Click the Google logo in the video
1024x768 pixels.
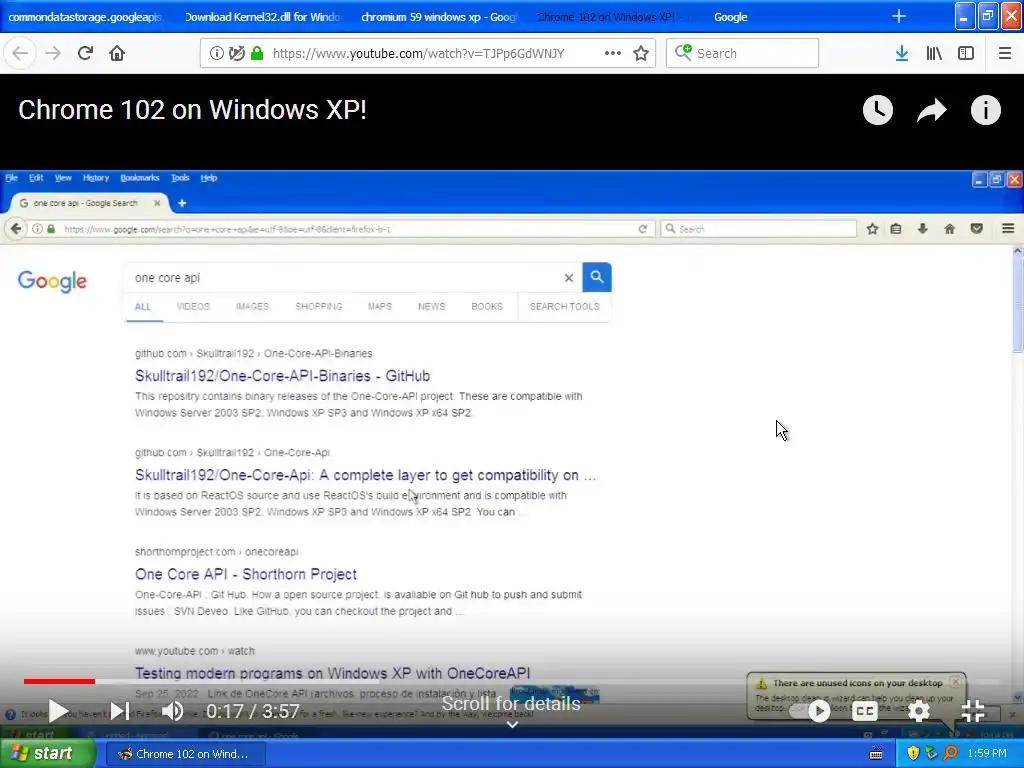pos(52,281)
